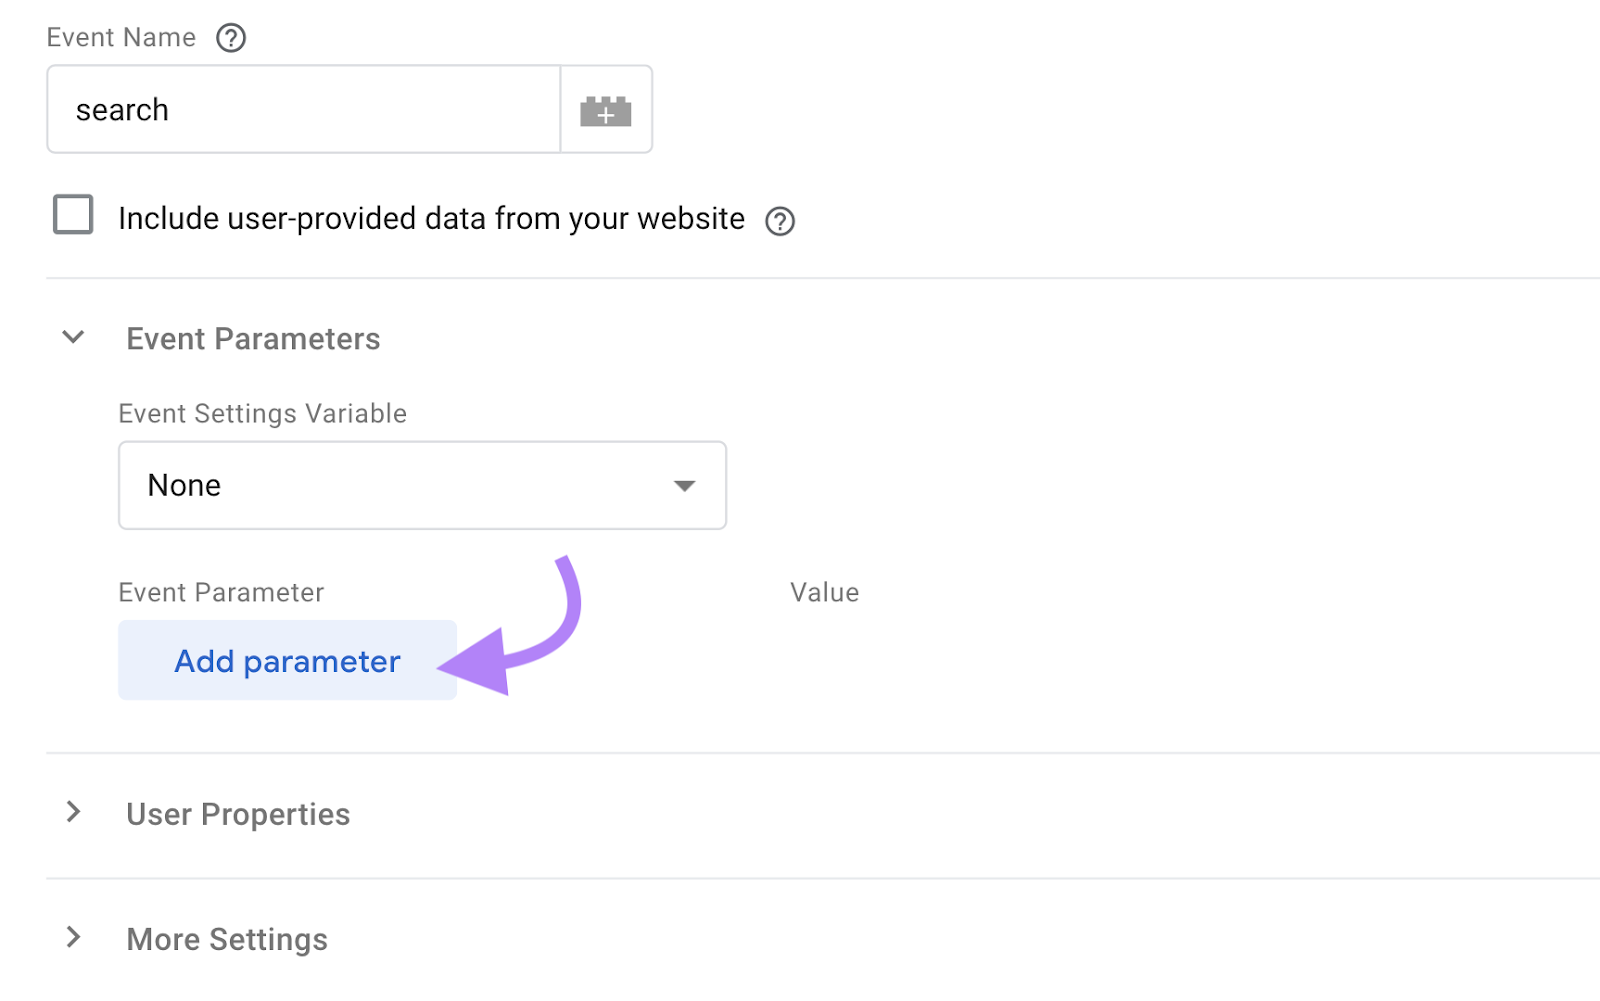This screenshot has height=1001, width=1600.
Task: Select the None value in Event Settings Variable
Action: tap(422, 485)
